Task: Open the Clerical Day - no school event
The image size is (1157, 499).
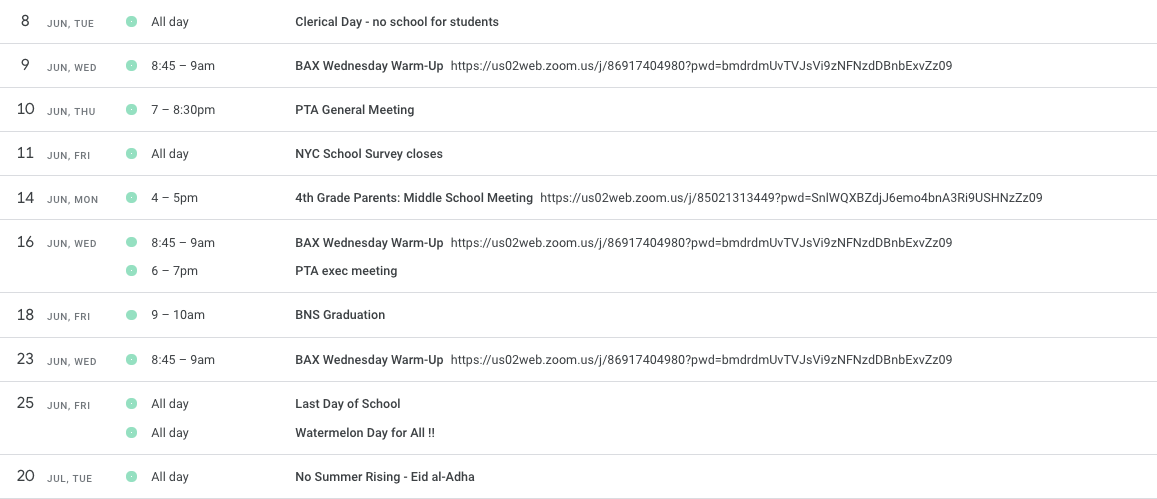Action: pyautogui.click(x=397, y=22)
